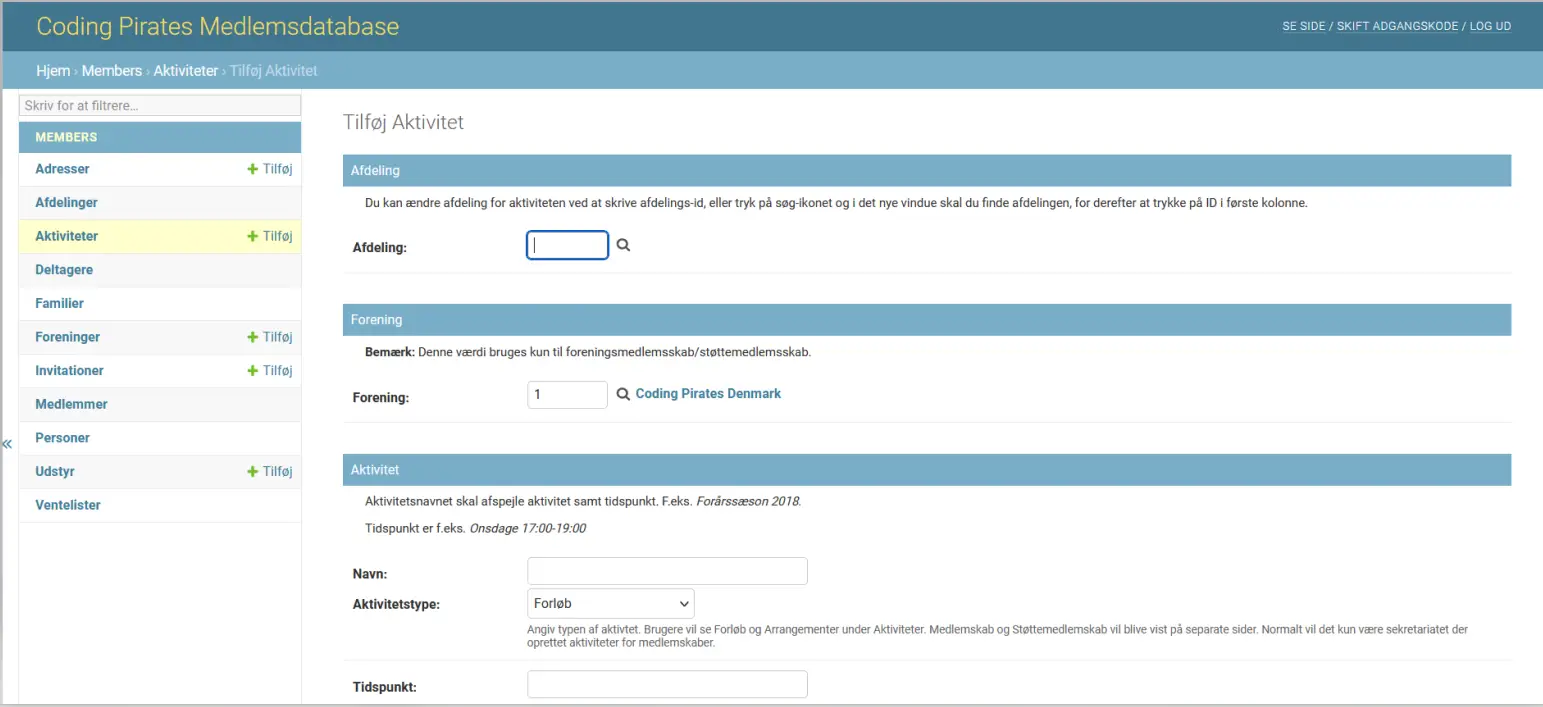Go to Aktiviteter in breadcrumb
The height and width of the screenshot is (707, 1543).
point(185,71)
